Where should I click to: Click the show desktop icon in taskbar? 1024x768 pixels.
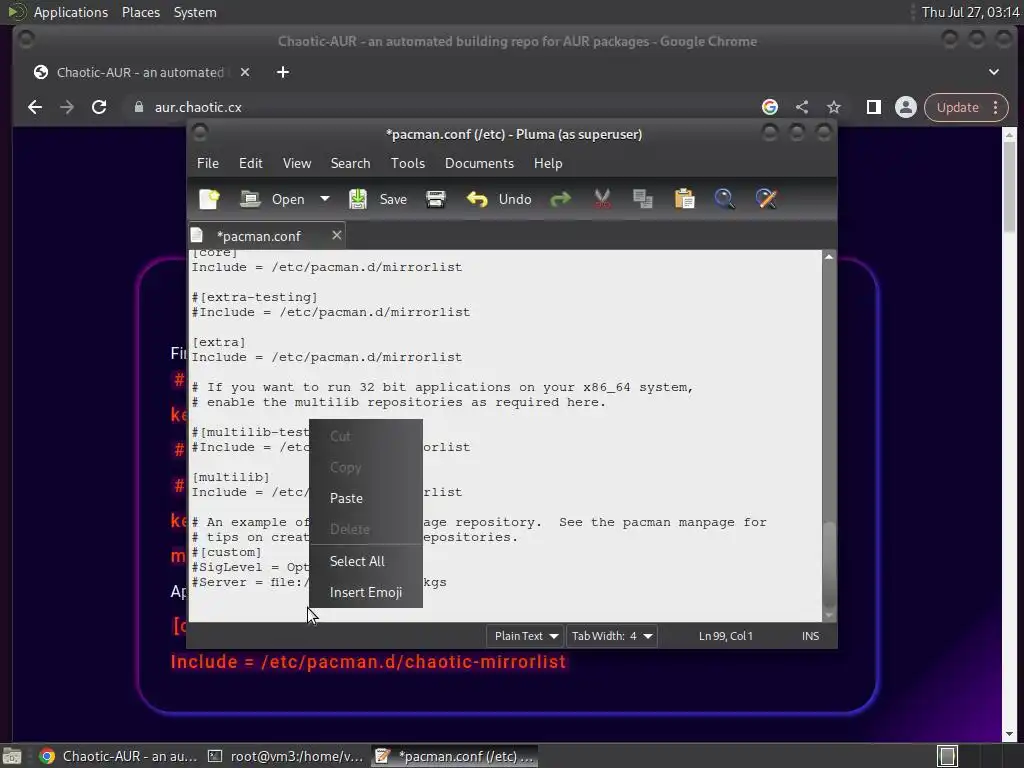tap(12, 756)
